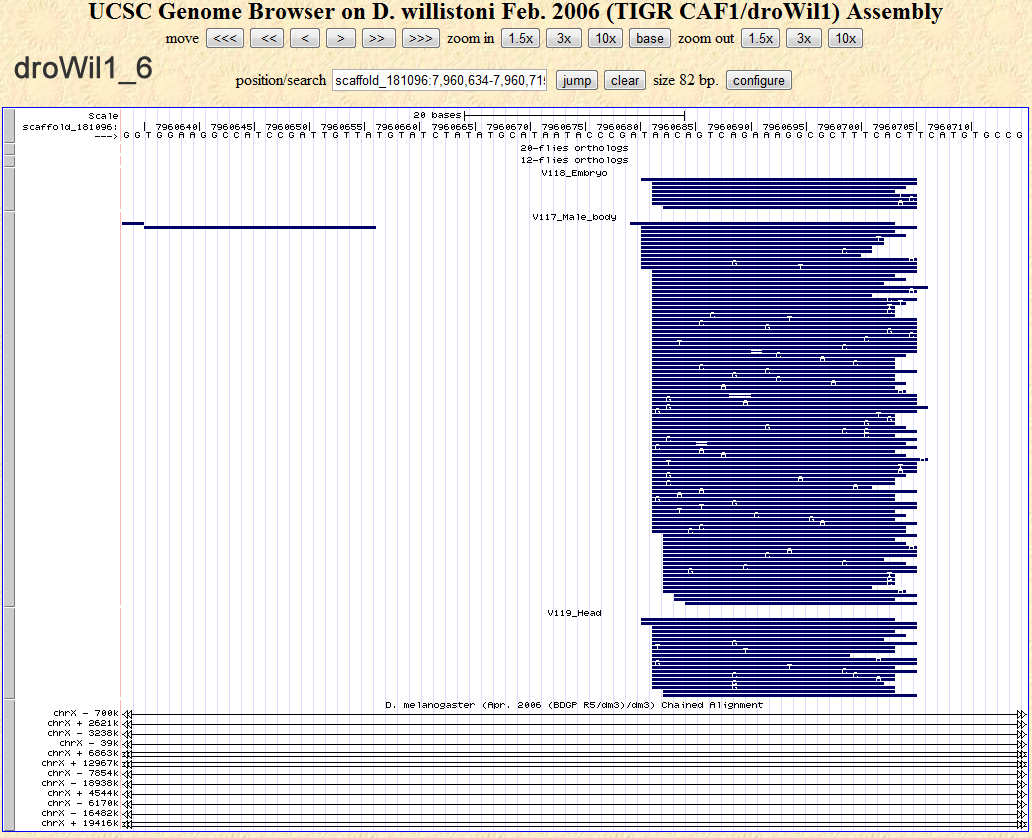Open the V119_Head track label

pyautogui.click(x=574, y=613)
